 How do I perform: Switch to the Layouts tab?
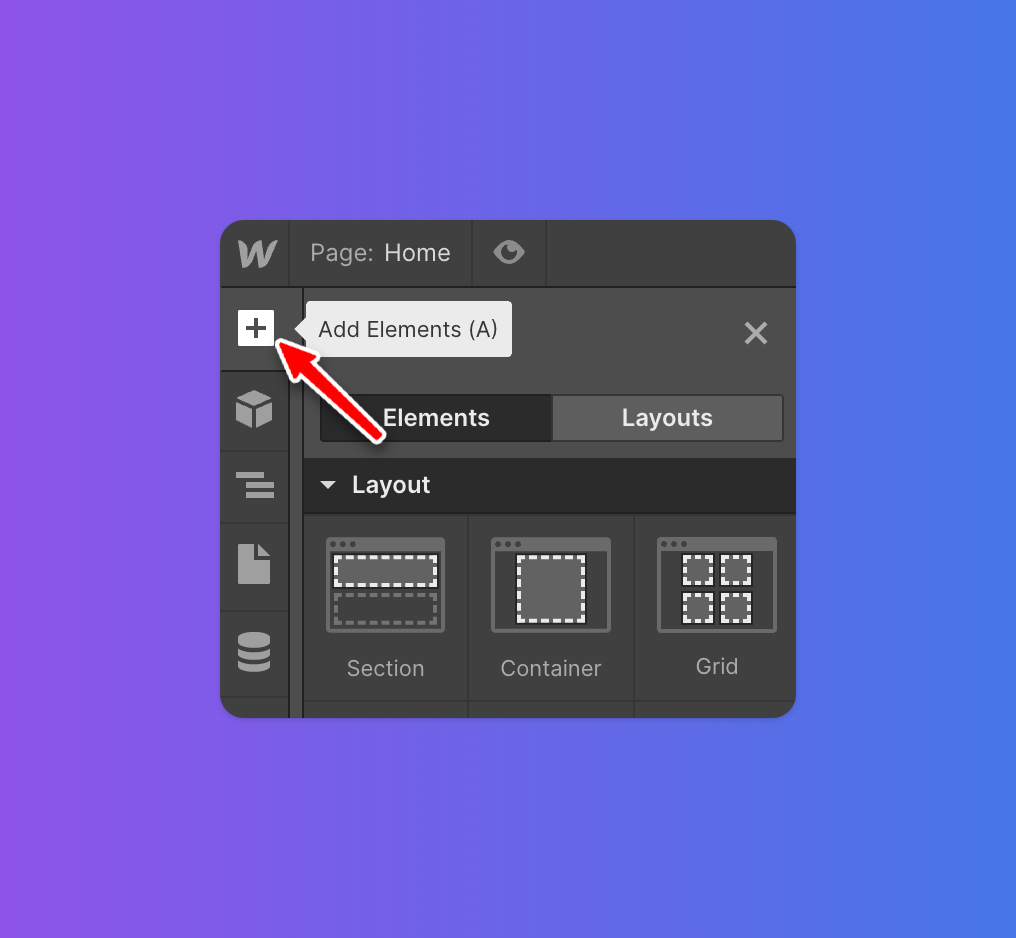click(x=667, y=418)
